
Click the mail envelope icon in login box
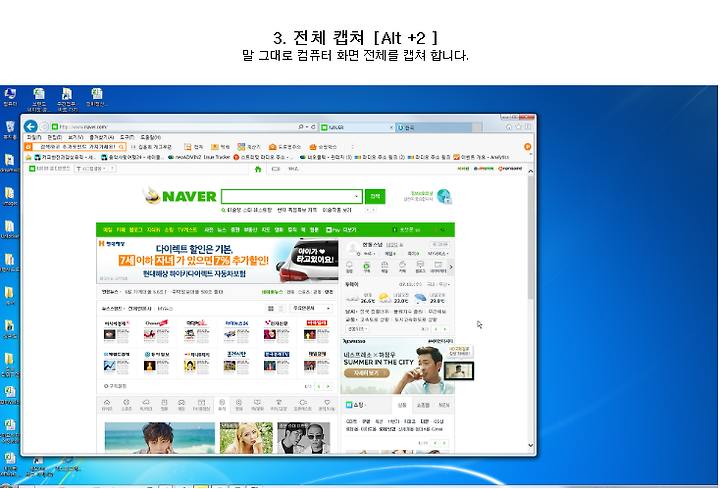pos(384,266)
